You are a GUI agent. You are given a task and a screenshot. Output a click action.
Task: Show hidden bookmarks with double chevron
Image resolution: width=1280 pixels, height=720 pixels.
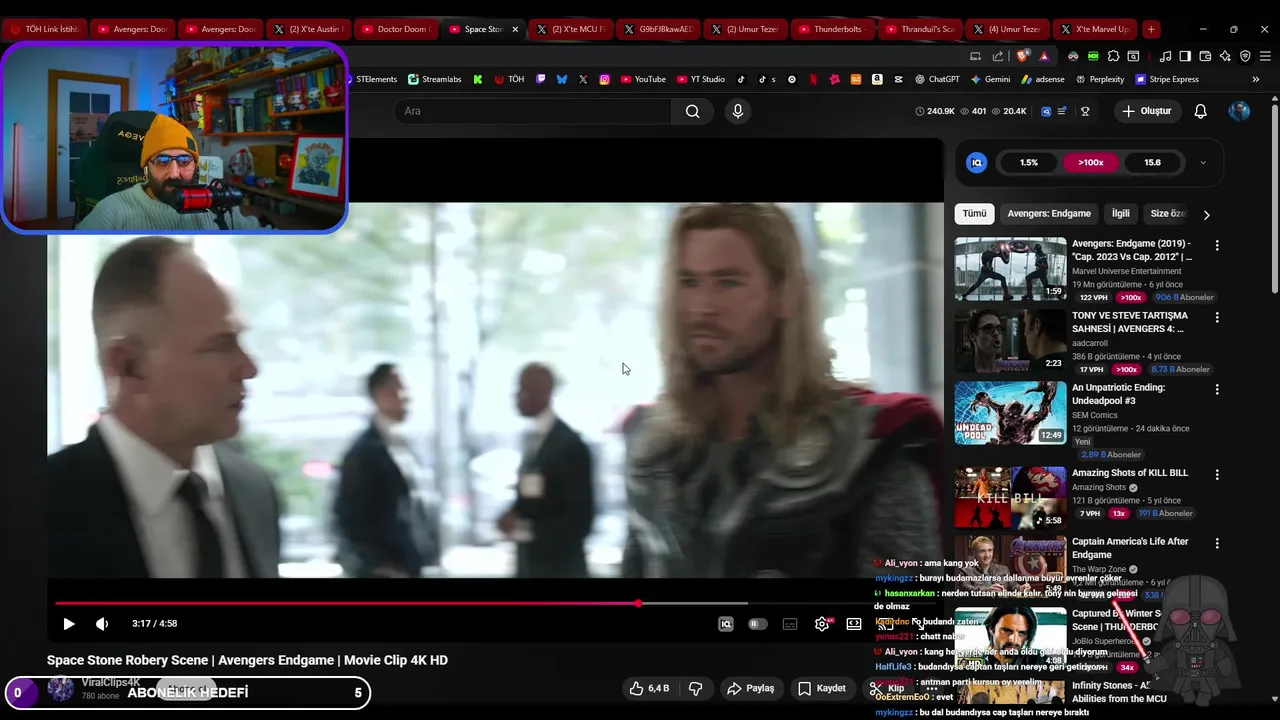(x=1256, y=79)
